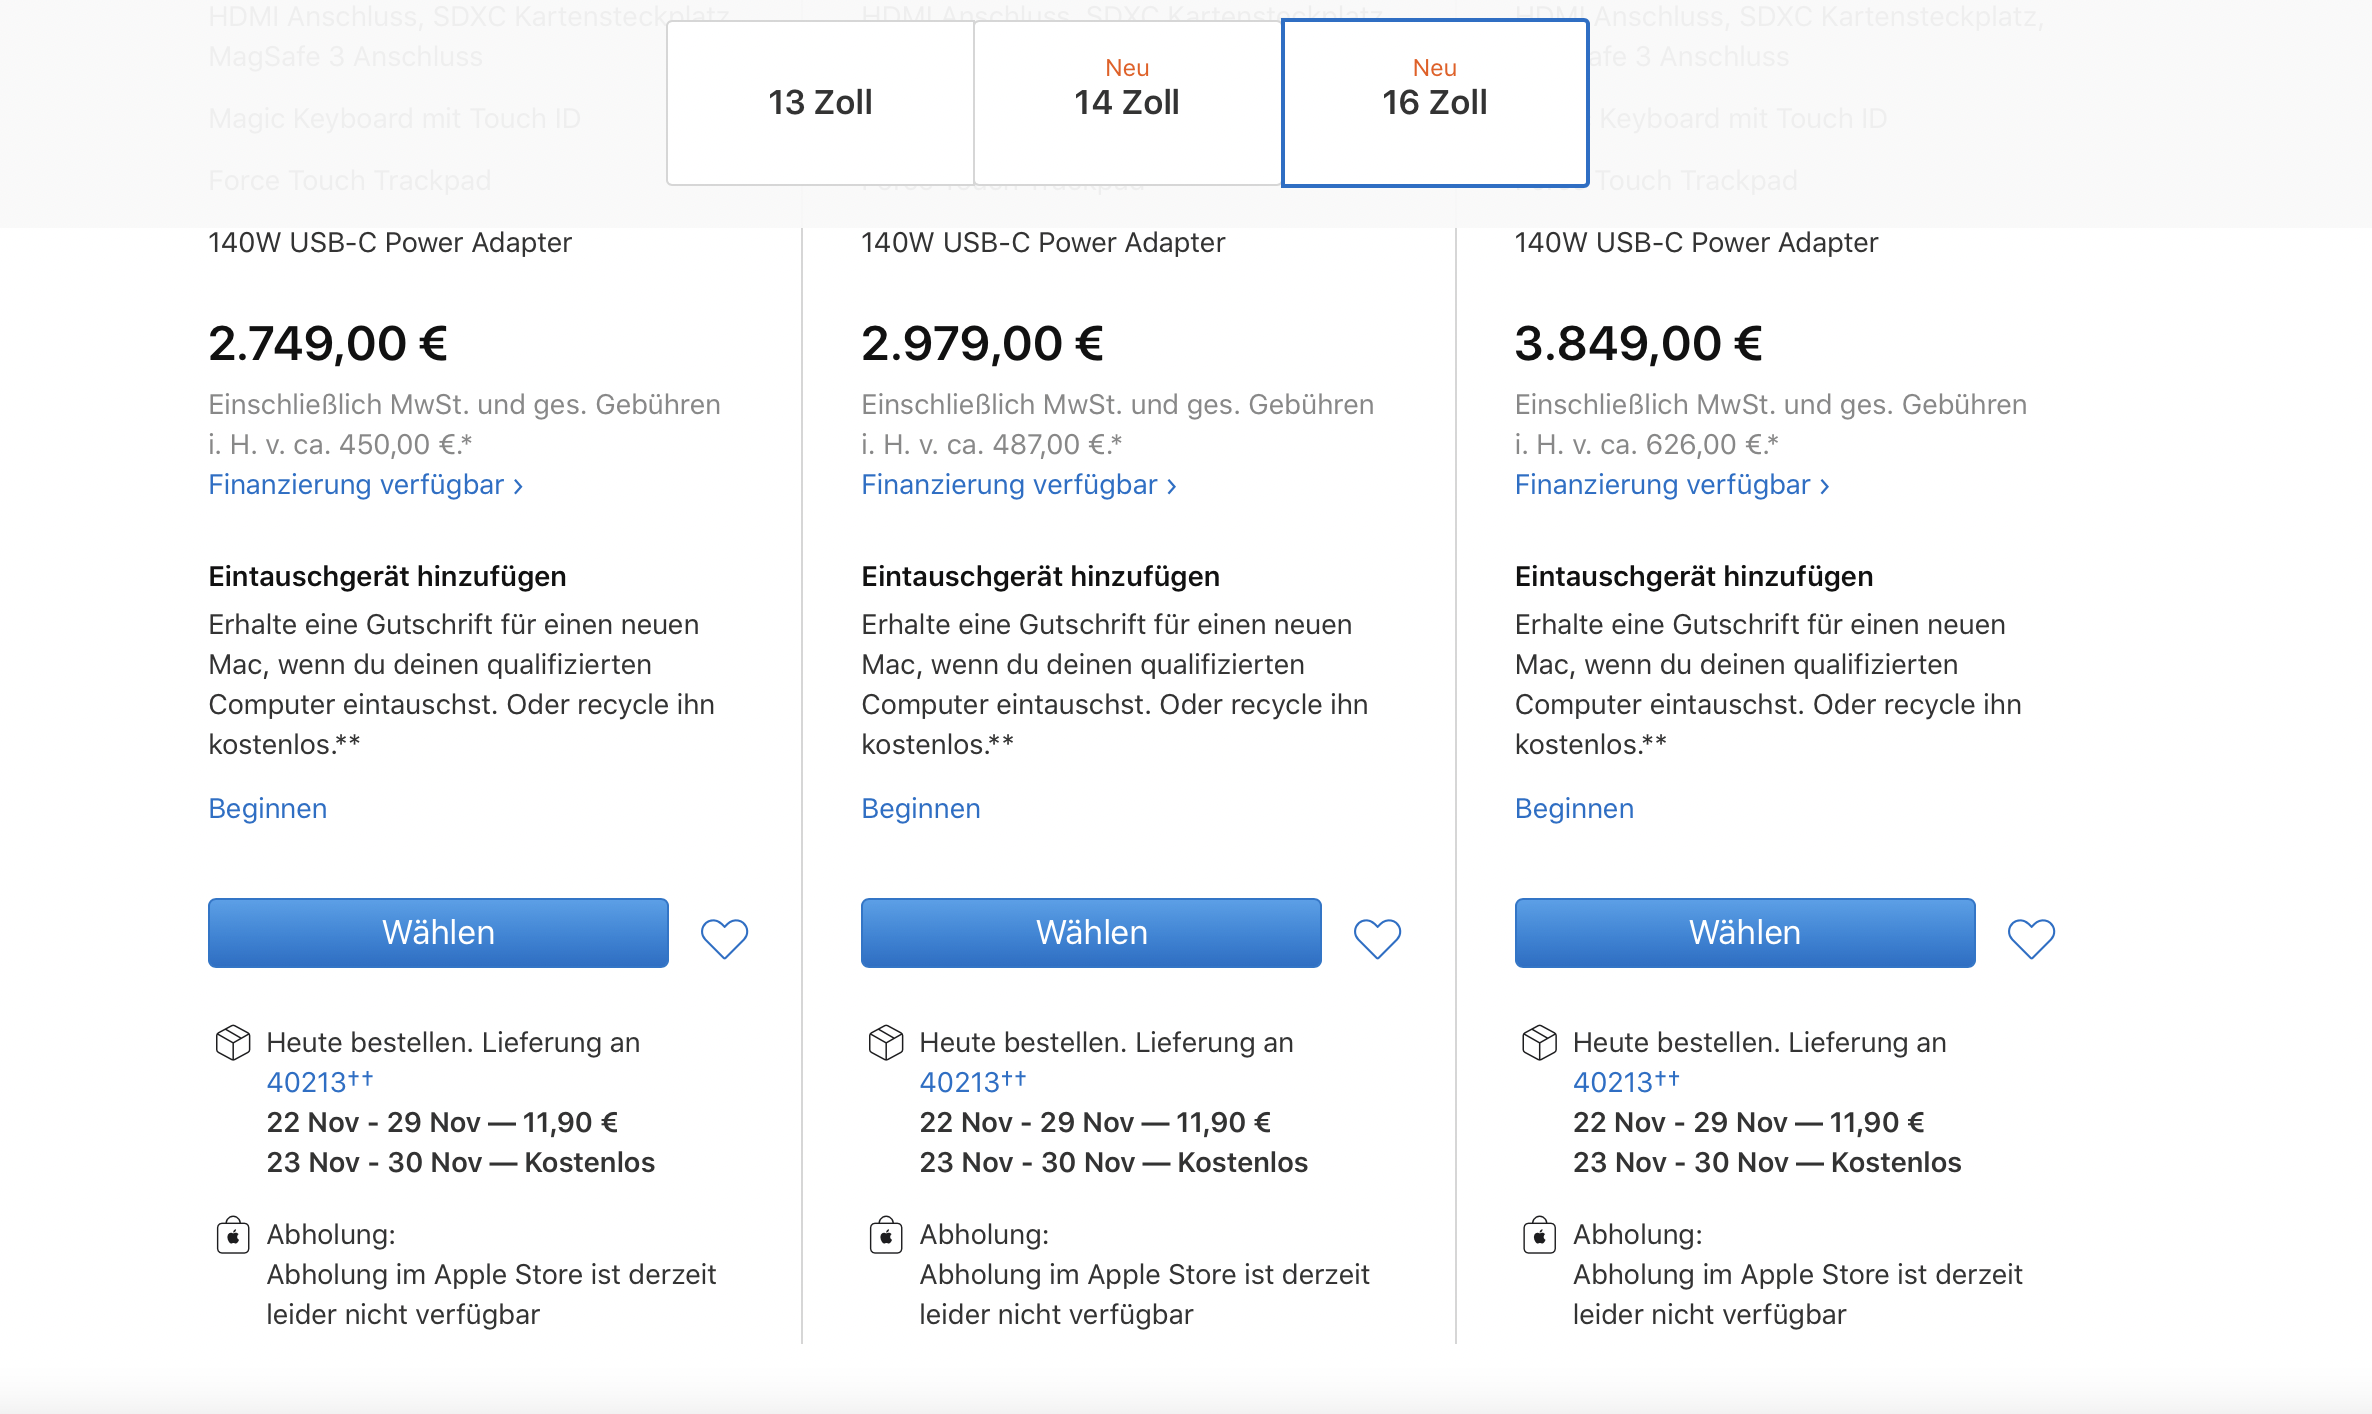
Task: Click Beginnen trade-in link in the 2.749,00 € column
Action: (268, 808)
